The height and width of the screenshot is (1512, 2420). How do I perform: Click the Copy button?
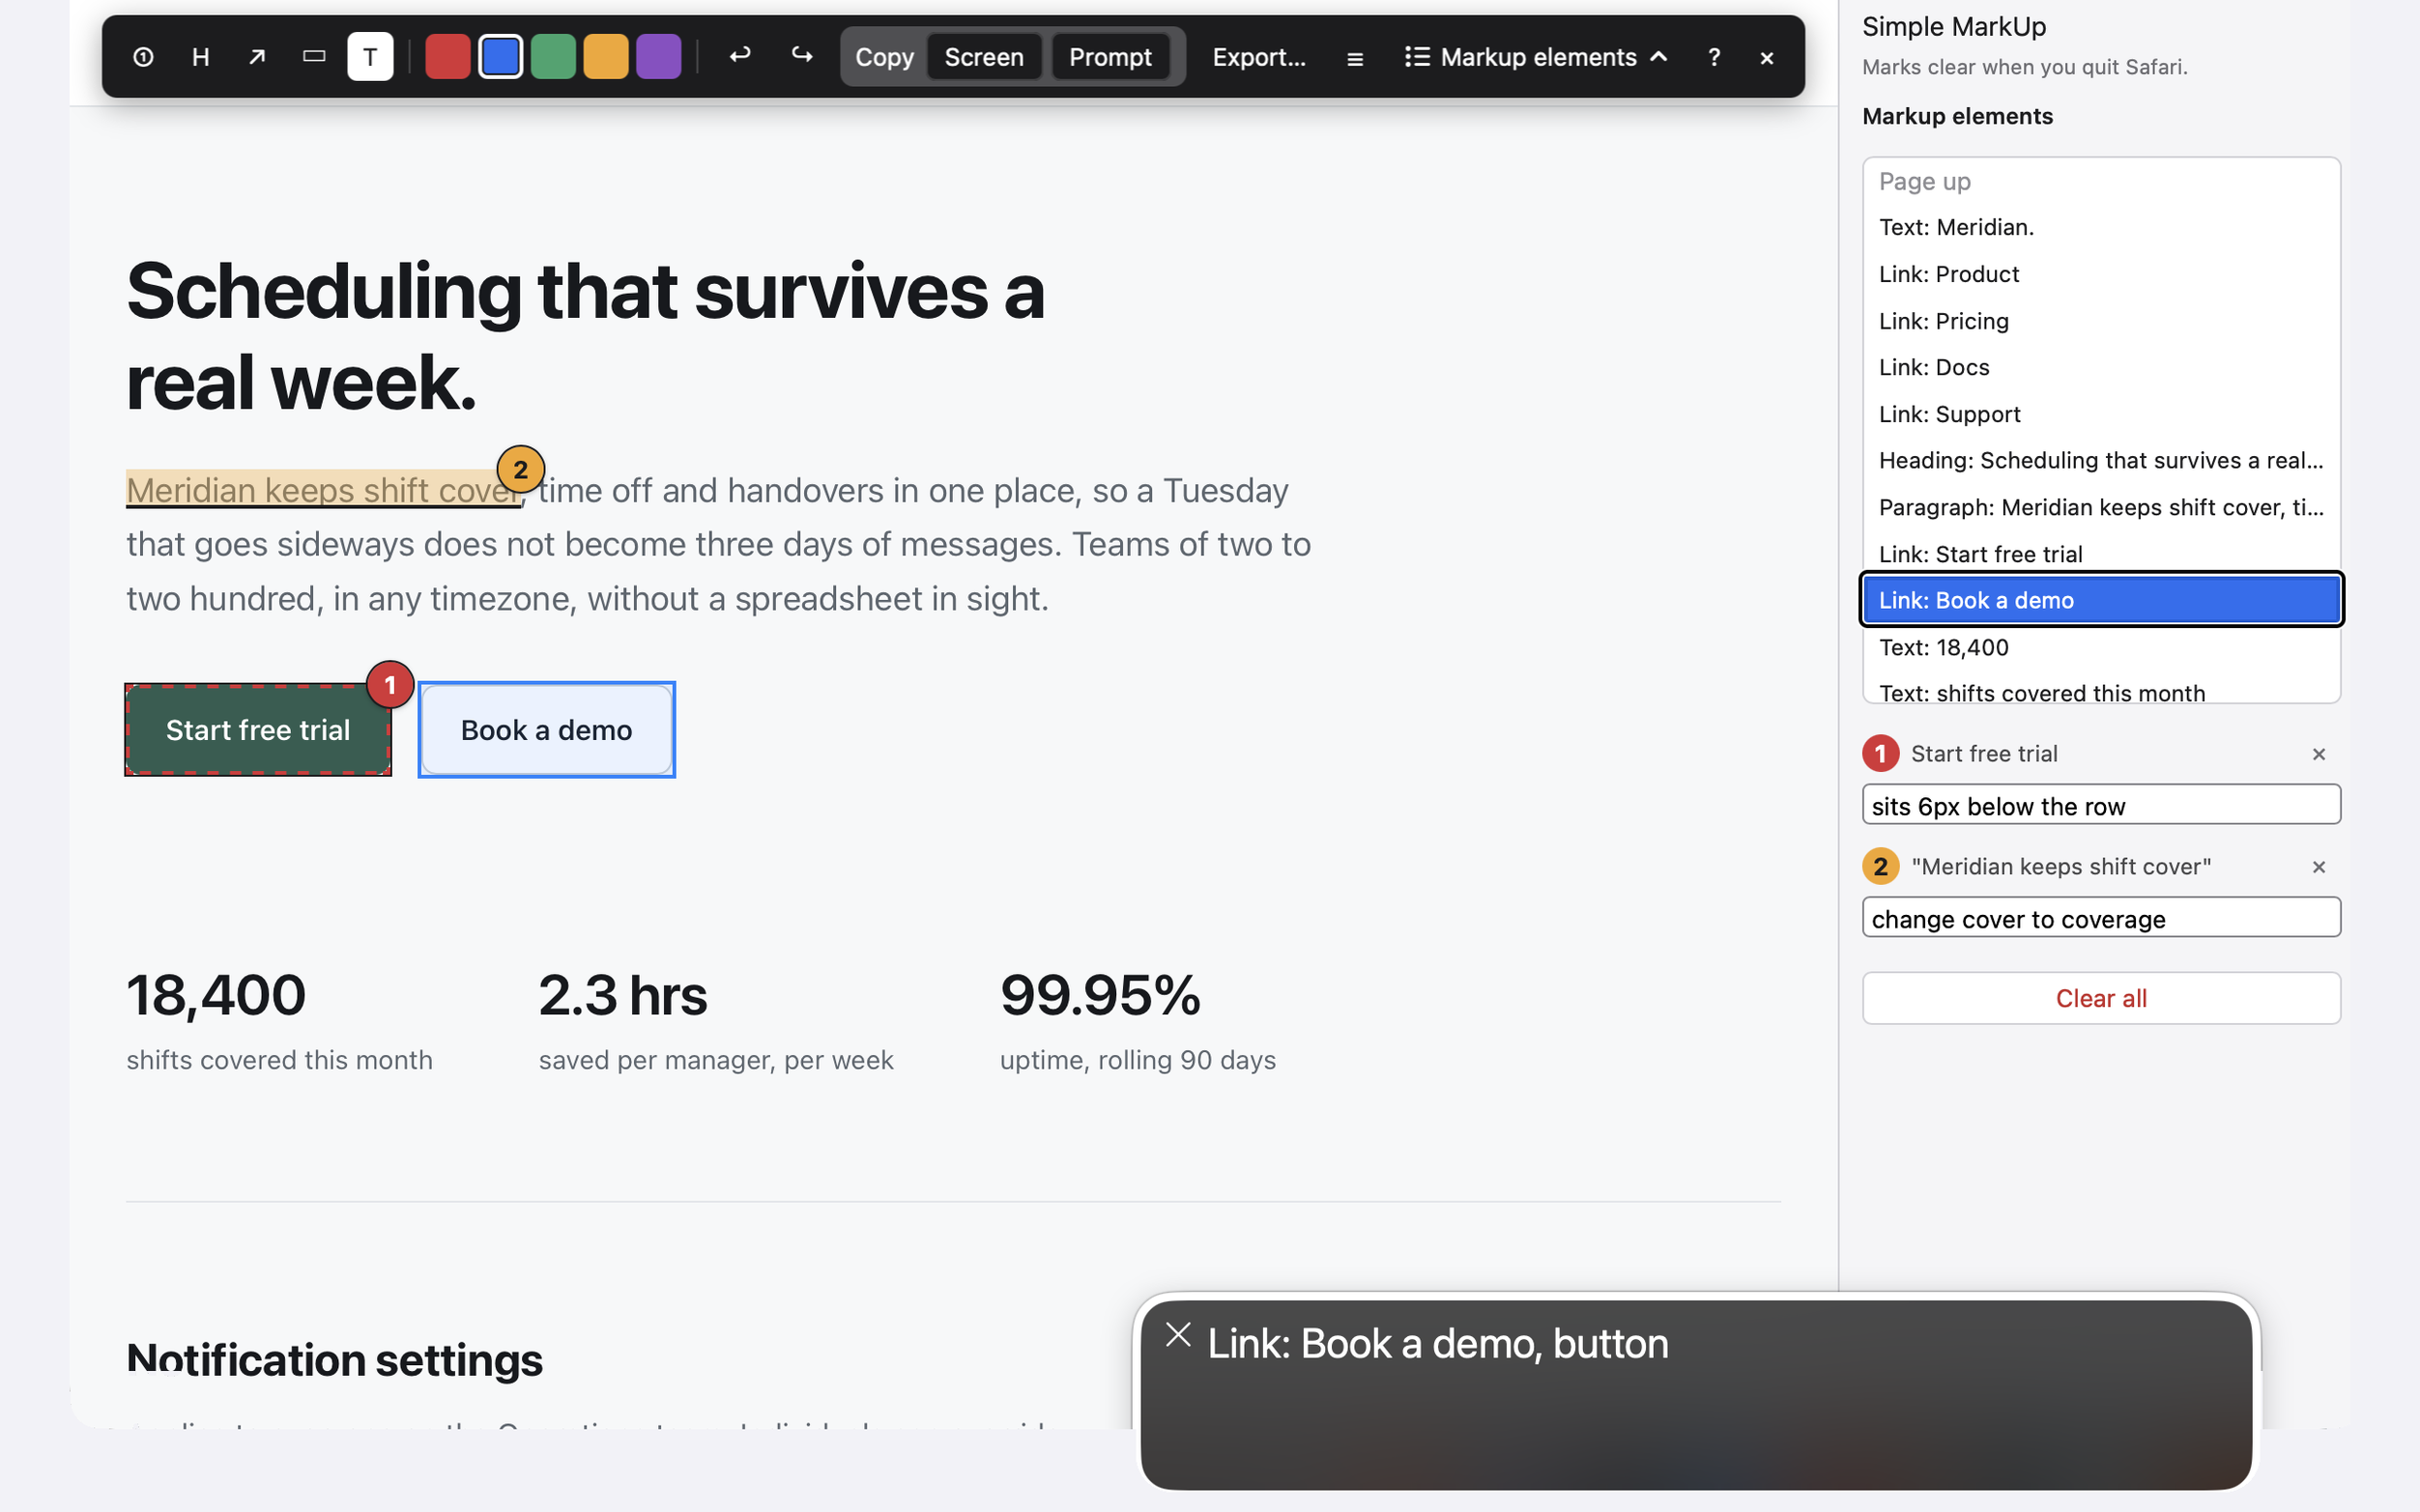point(884,57)
